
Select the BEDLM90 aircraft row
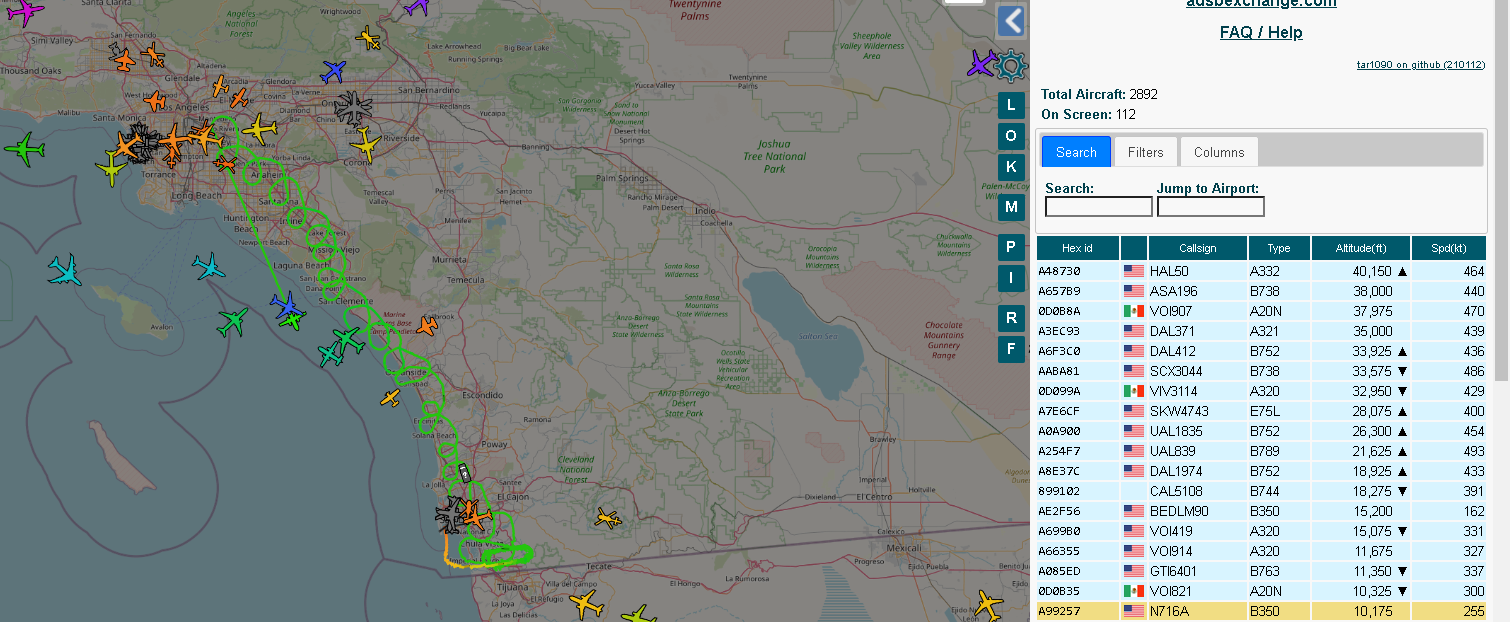tap(1261, 511)
